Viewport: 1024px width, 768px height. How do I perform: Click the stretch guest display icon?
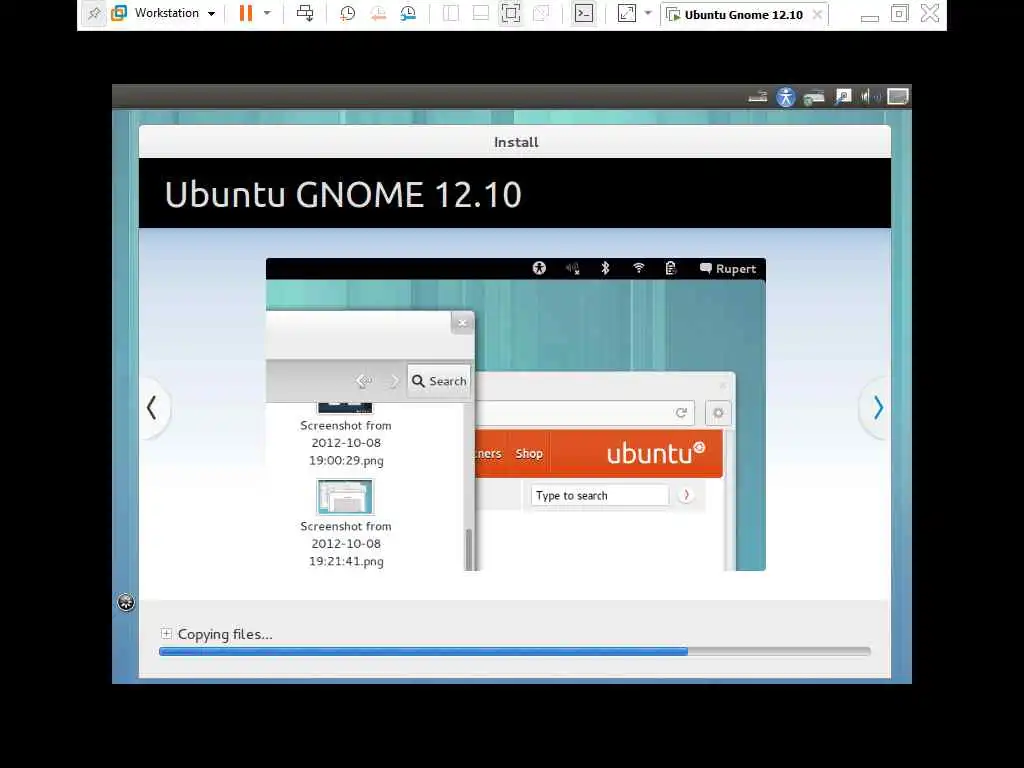click(626, 13)
